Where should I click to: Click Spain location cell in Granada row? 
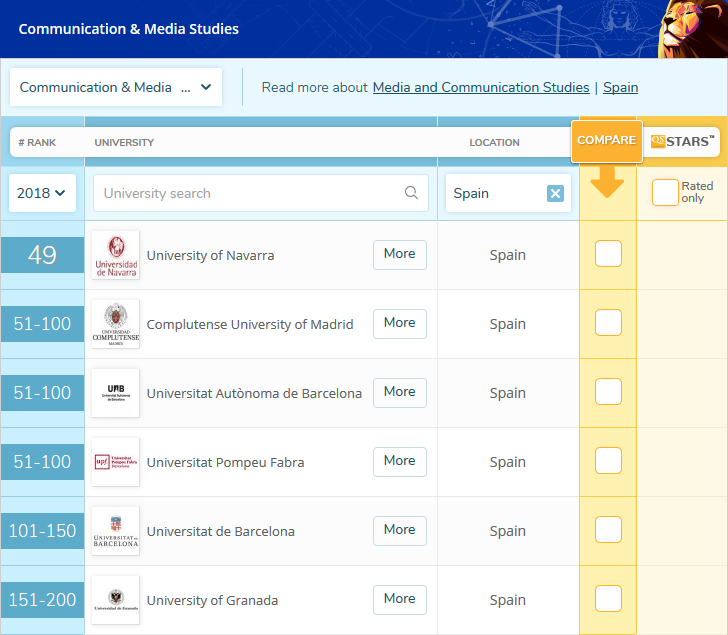coord(507,600)
